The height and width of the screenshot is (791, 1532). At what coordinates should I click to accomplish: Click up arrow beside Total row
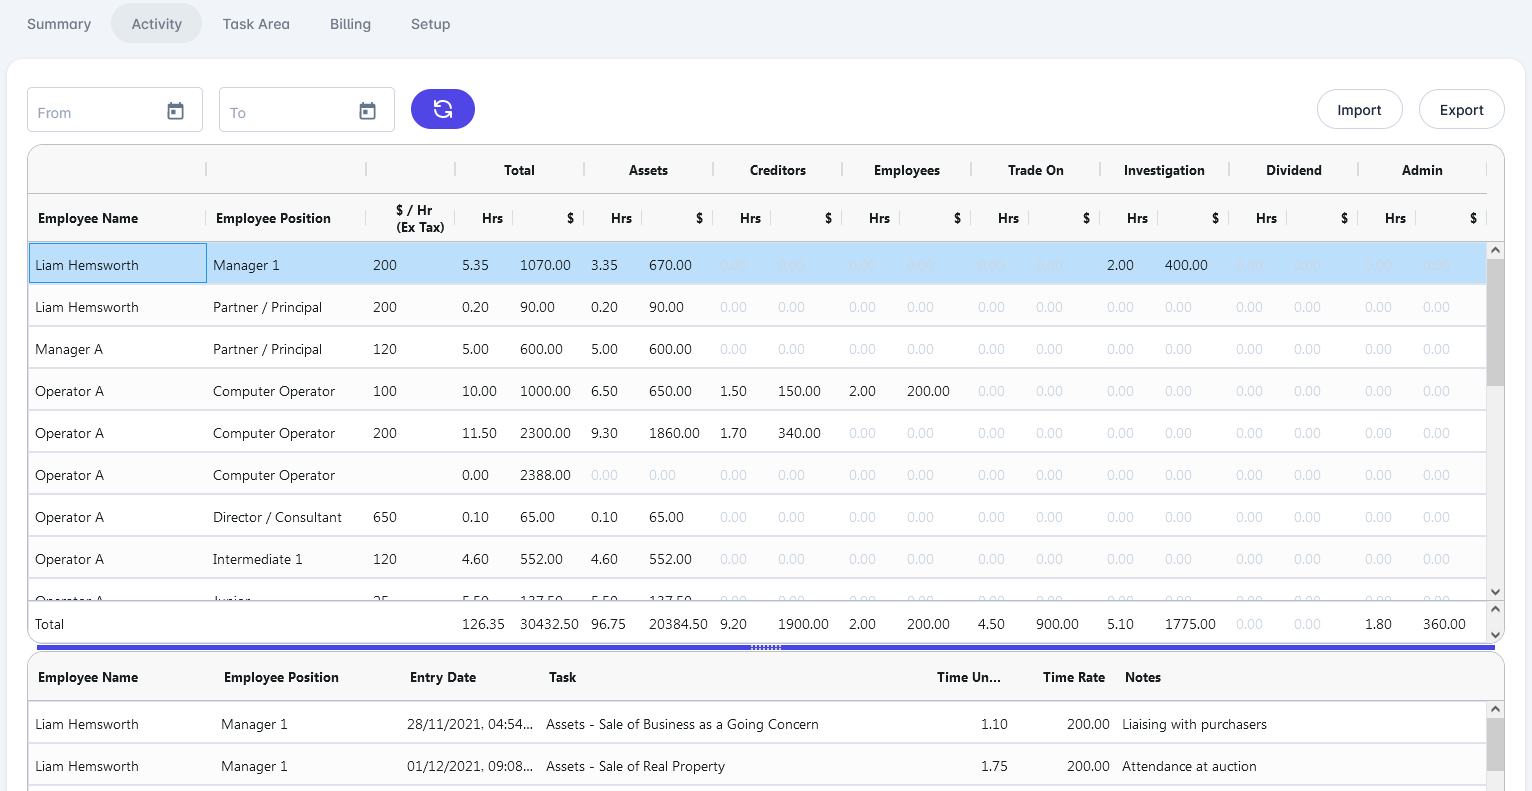click(x=1495, y=608)
